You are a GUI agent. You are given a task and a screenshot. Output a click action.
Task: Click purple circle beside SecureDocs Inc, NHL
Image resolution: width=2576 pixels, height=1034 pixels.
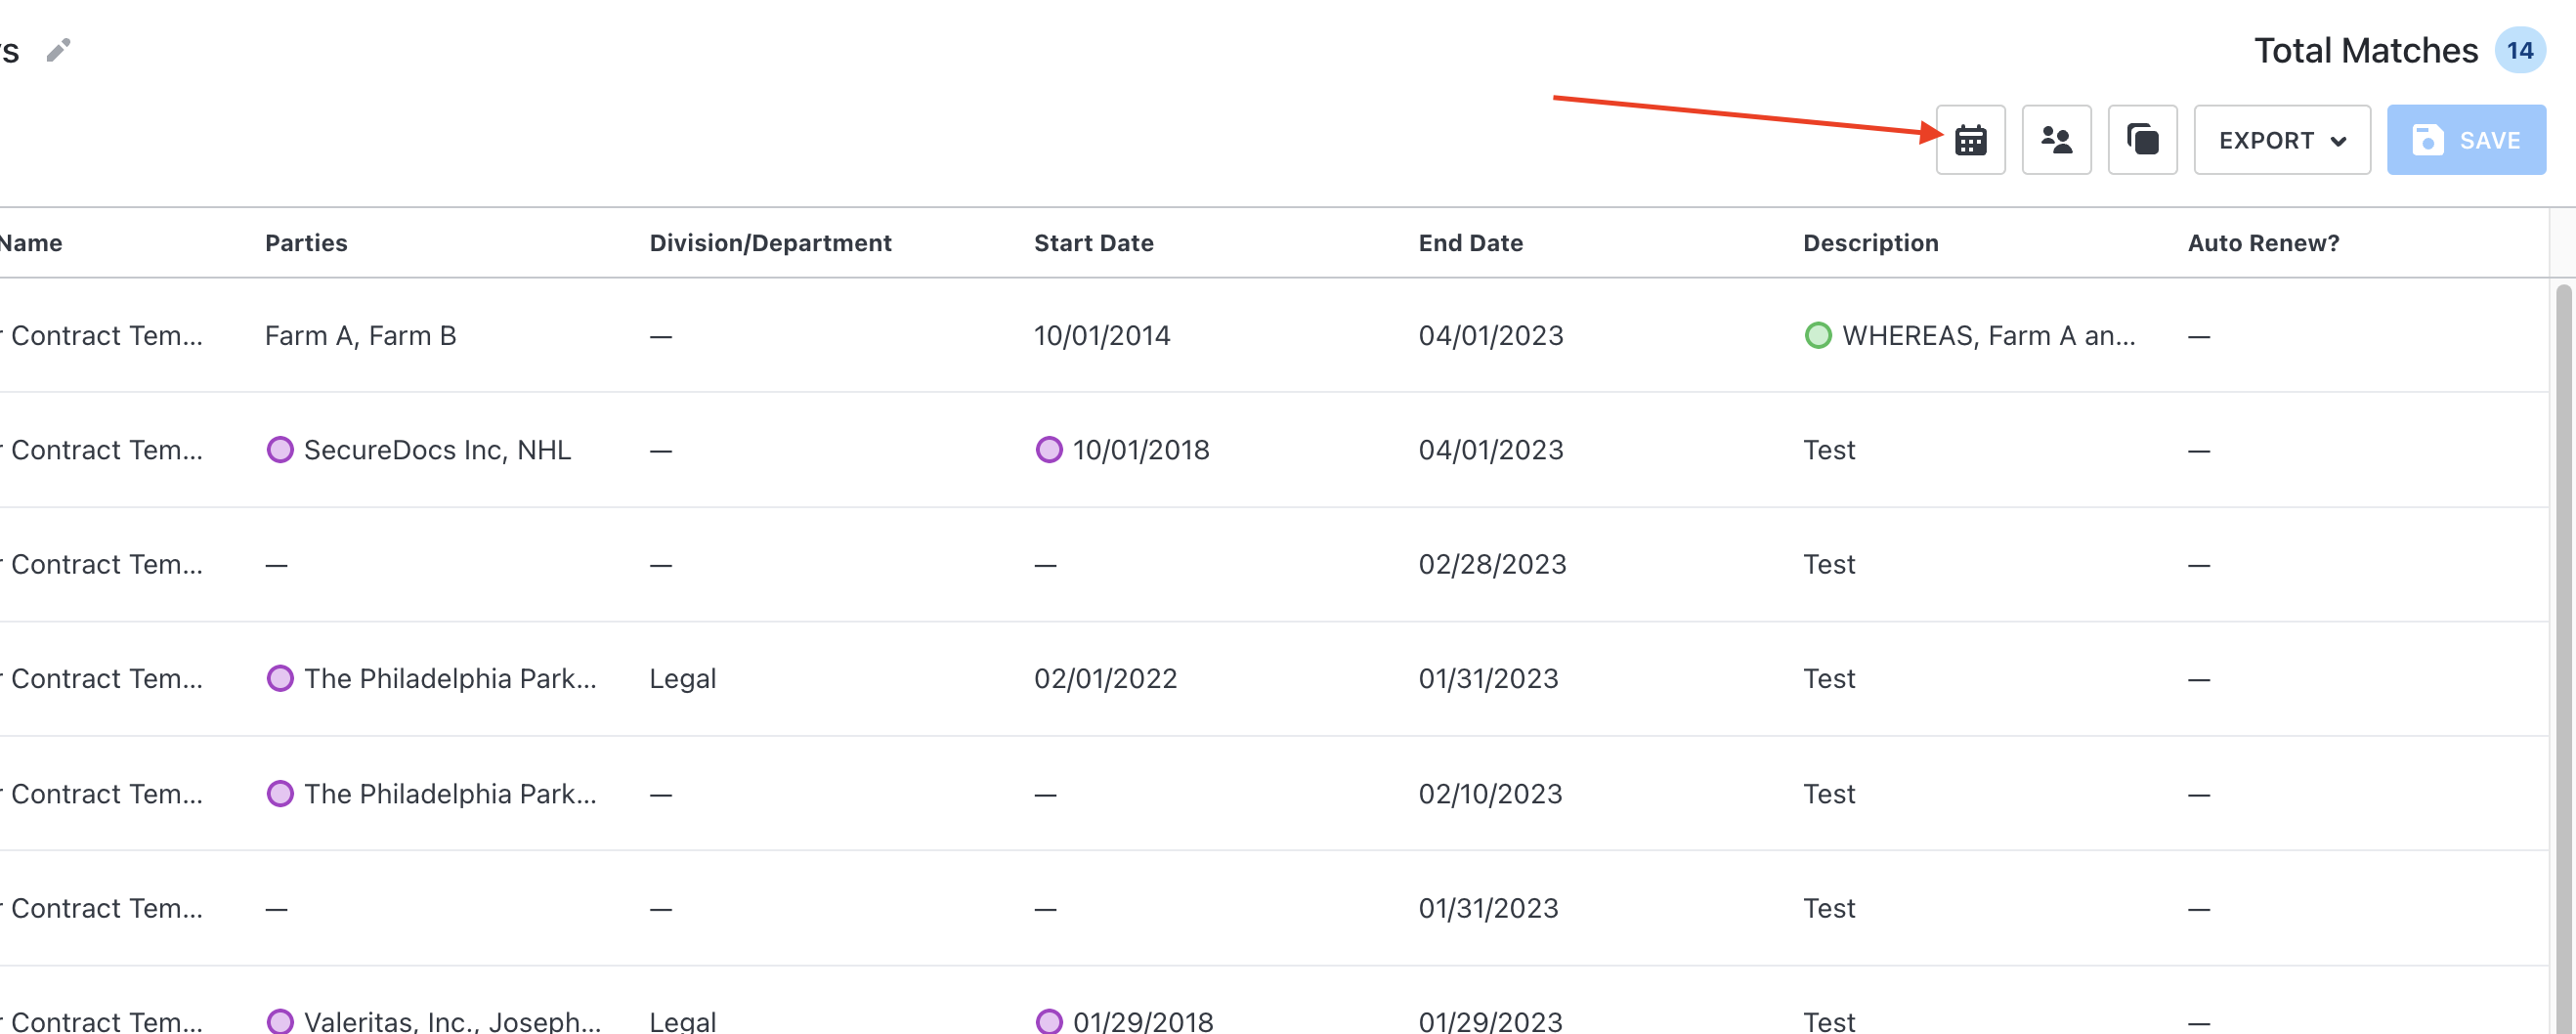(x=280, y=450)
